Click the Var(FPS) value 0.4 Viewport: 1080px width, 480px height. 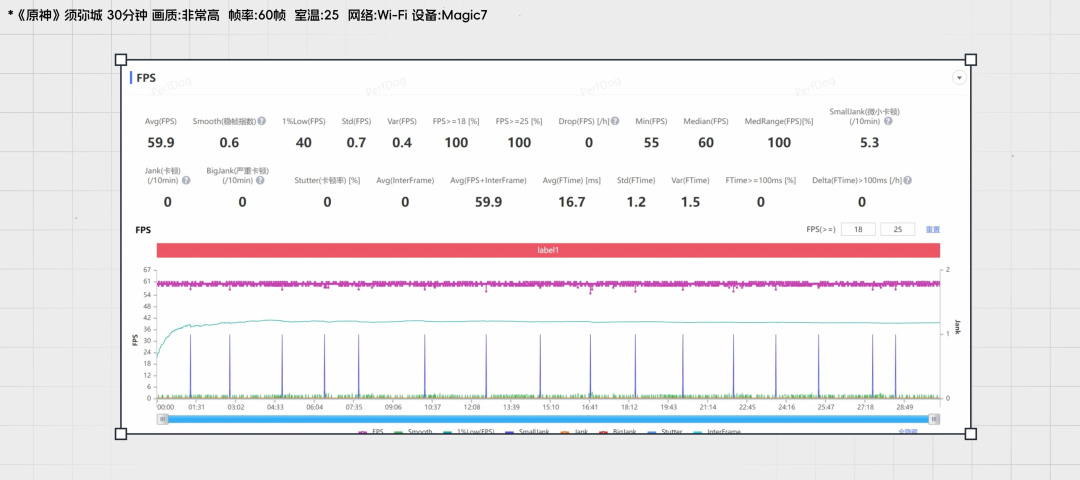[402, 143]
